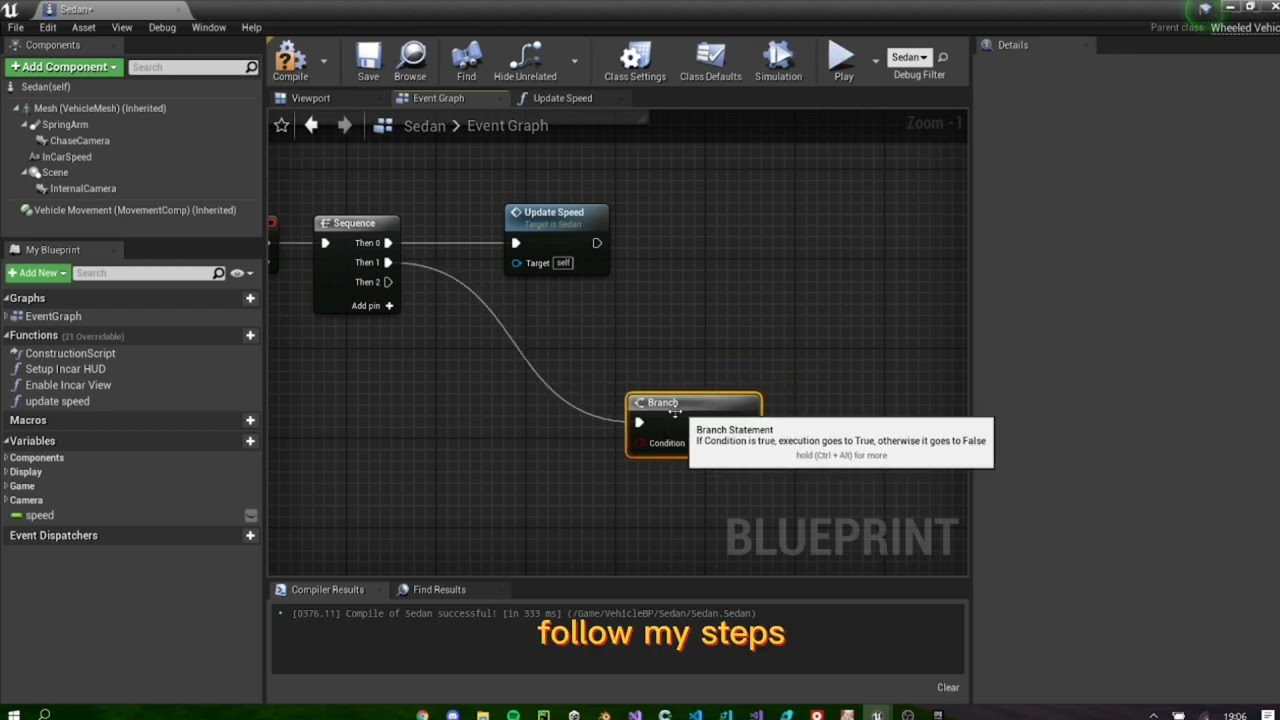Open the Debug menu

click(x=162, y=28)
